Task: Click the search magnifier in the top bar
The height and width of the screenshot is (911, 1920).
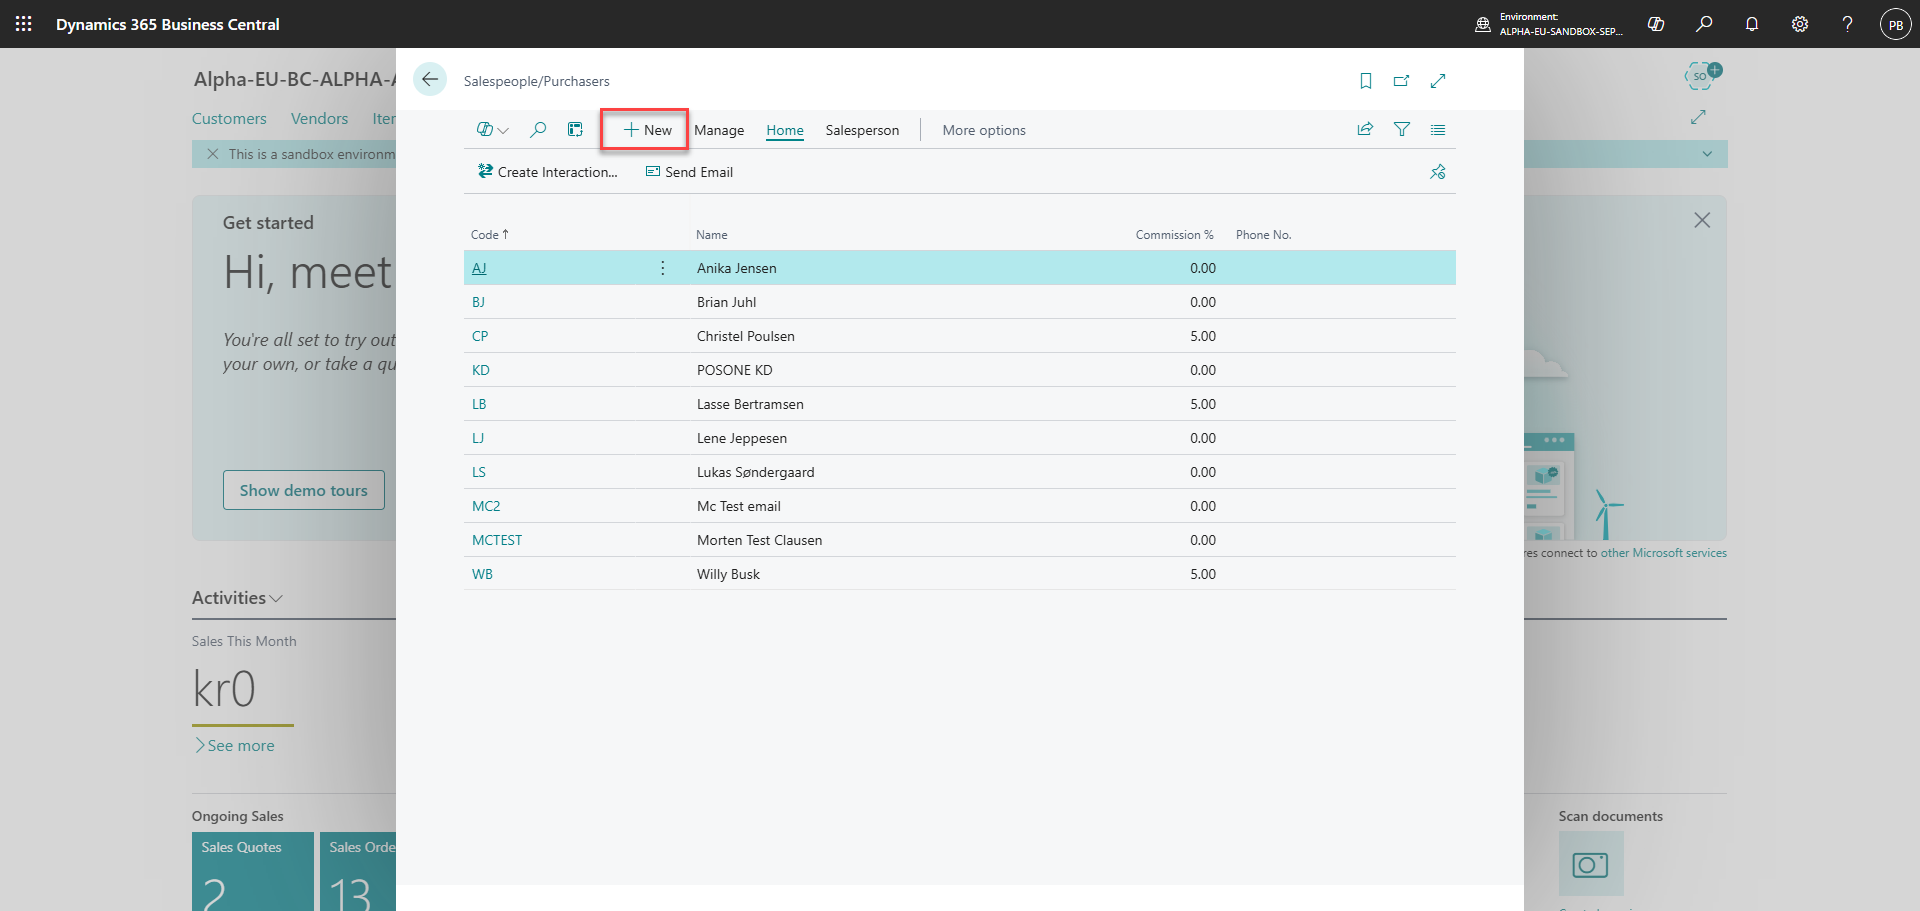Action: (1704, 24)
